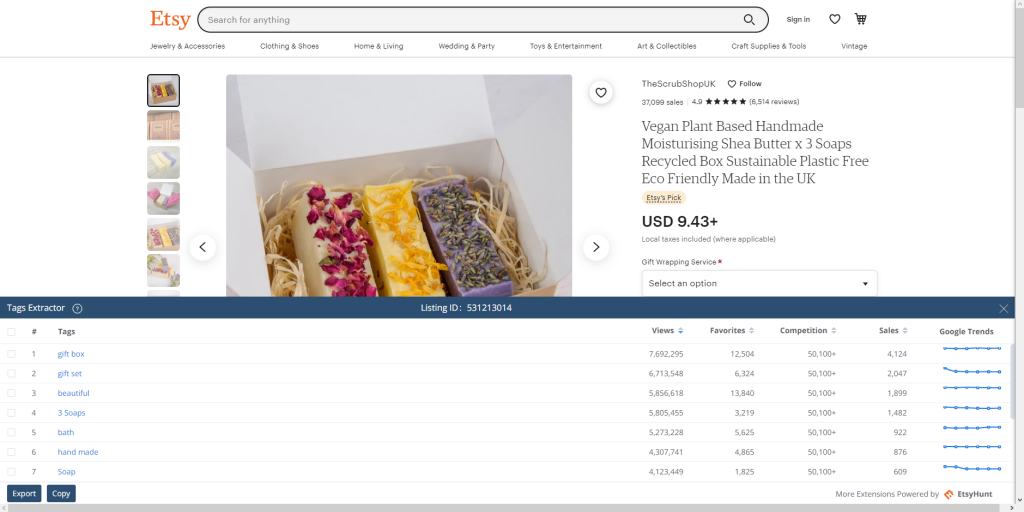Image resolution: width=1024 pixels, height=512 pixels.
Task: Sort tags by Views column
Action: click(666, 331)
